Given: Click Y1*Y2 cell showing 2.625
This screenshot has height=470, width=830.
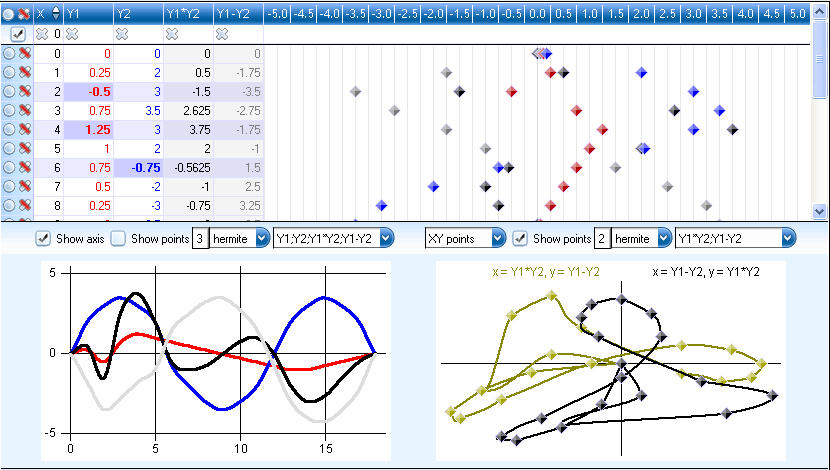Looking at the screenshot, I should click(x=188, y=111).
